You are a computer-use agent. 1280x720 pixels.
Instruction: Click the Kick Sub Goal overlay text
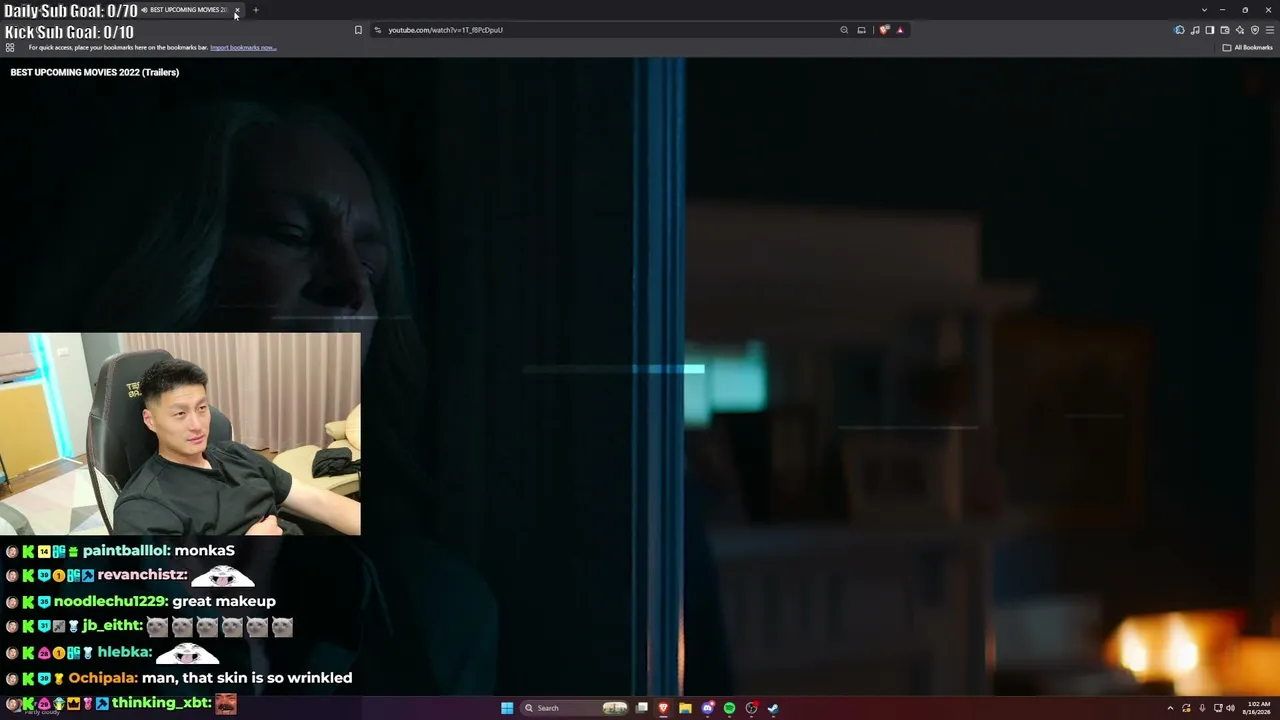coord(69,32)
